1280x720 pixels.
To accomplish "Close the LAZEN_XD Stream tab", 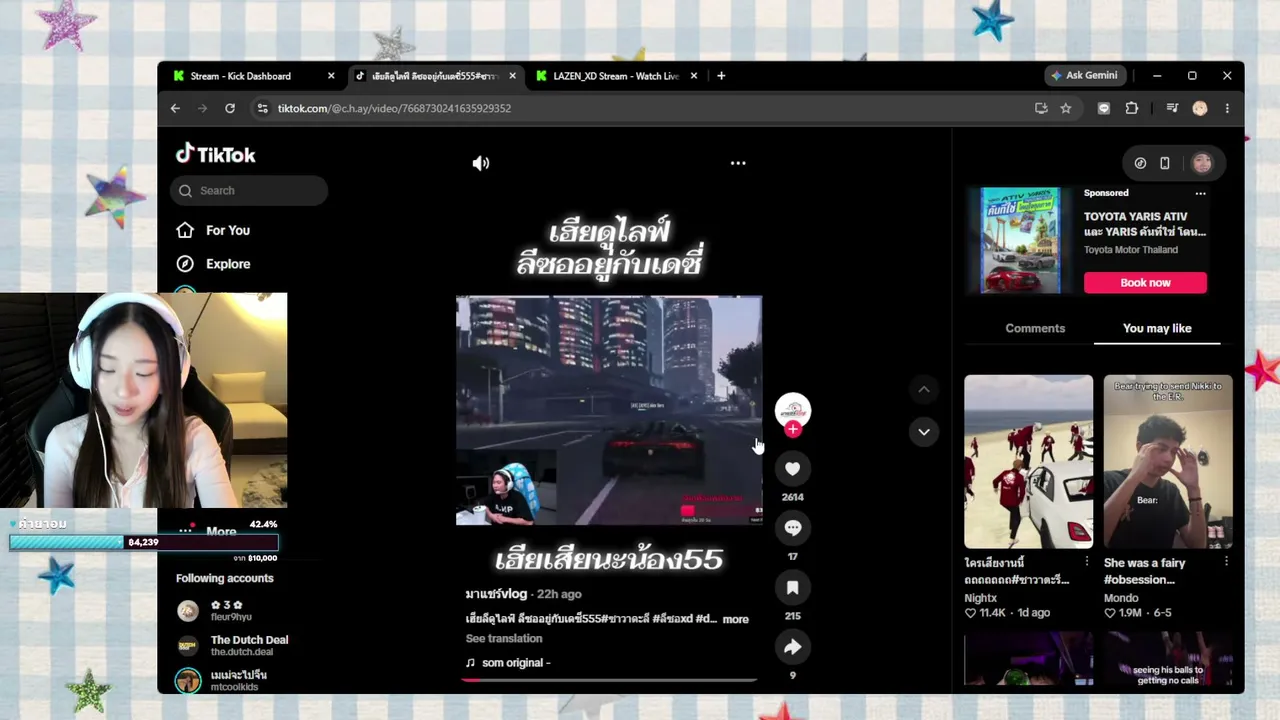I will (693, 76).
